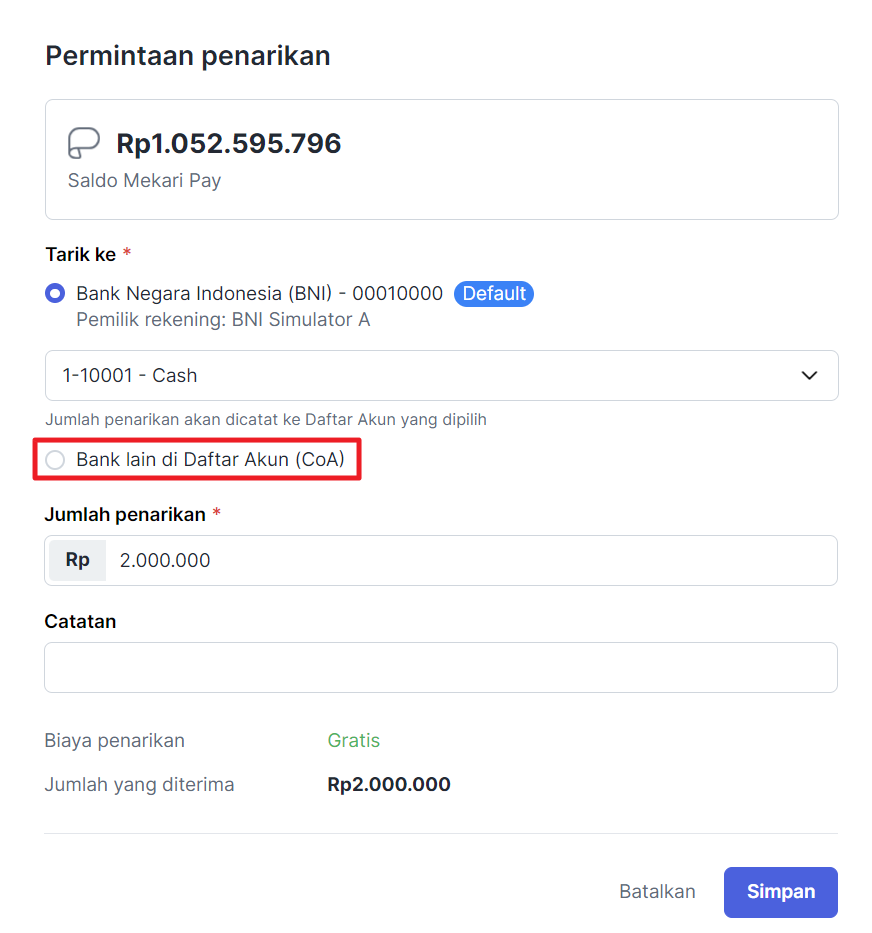Click the Saldo Mekari Pay label
The height and width of the screenshot is (933, 872).
[144, 181]
